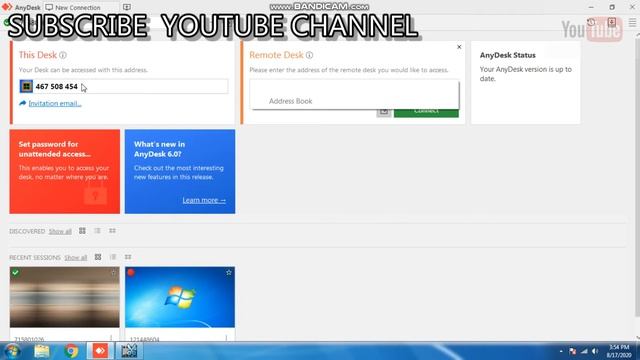
Task: Open Bandicam from the taskbar
Action: [129, 351]
